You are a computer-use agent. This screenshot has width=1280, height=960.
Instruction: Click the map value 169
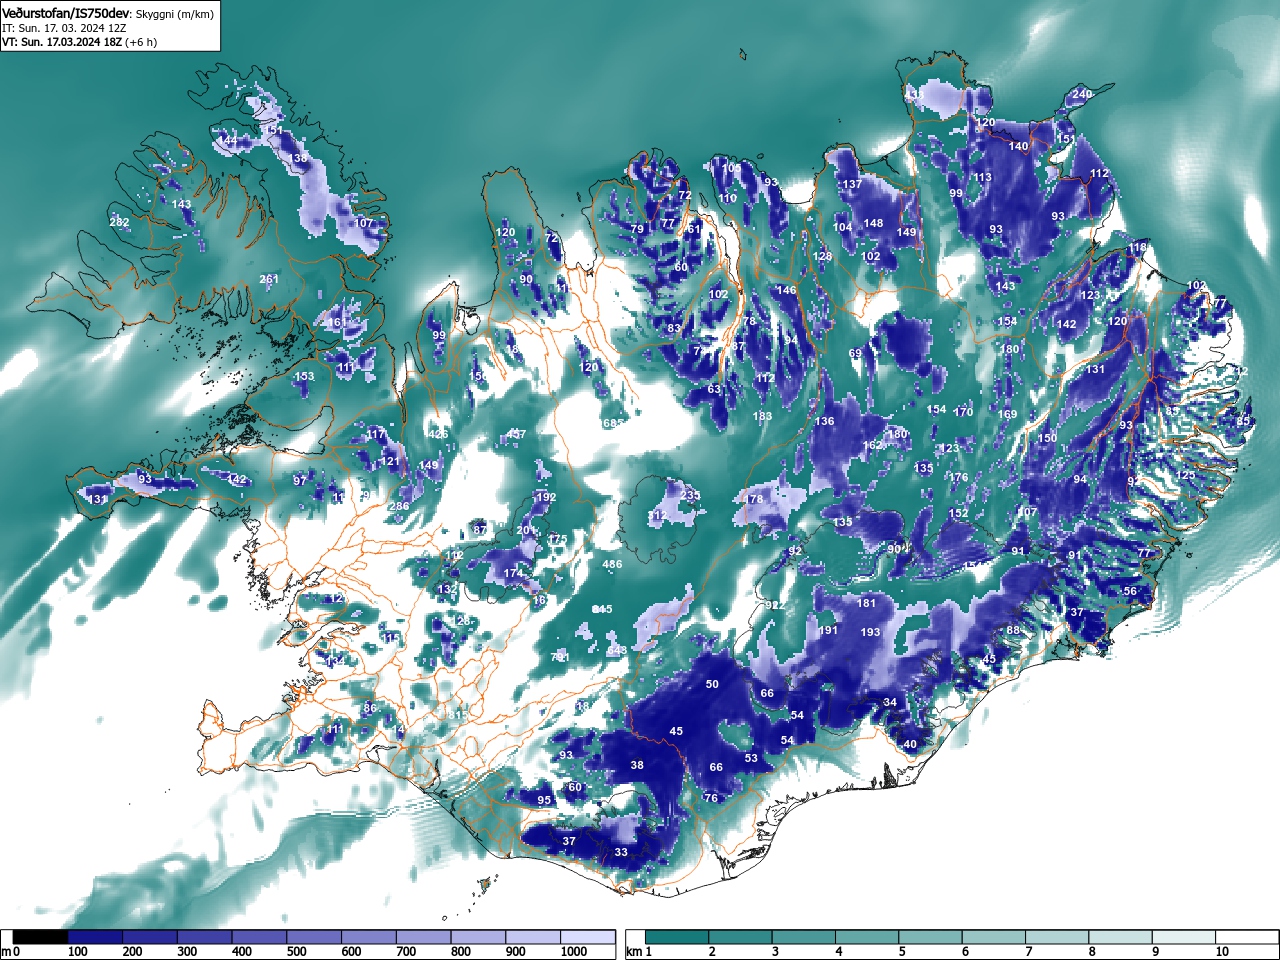(1007, 415)
